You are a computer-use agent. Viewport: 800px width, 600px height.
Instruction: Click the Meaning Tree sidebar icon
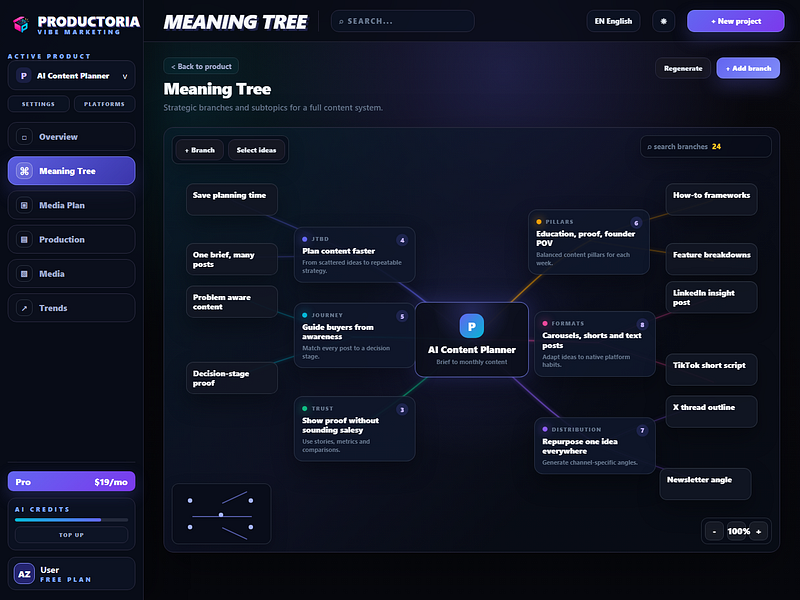coord(24,171)
